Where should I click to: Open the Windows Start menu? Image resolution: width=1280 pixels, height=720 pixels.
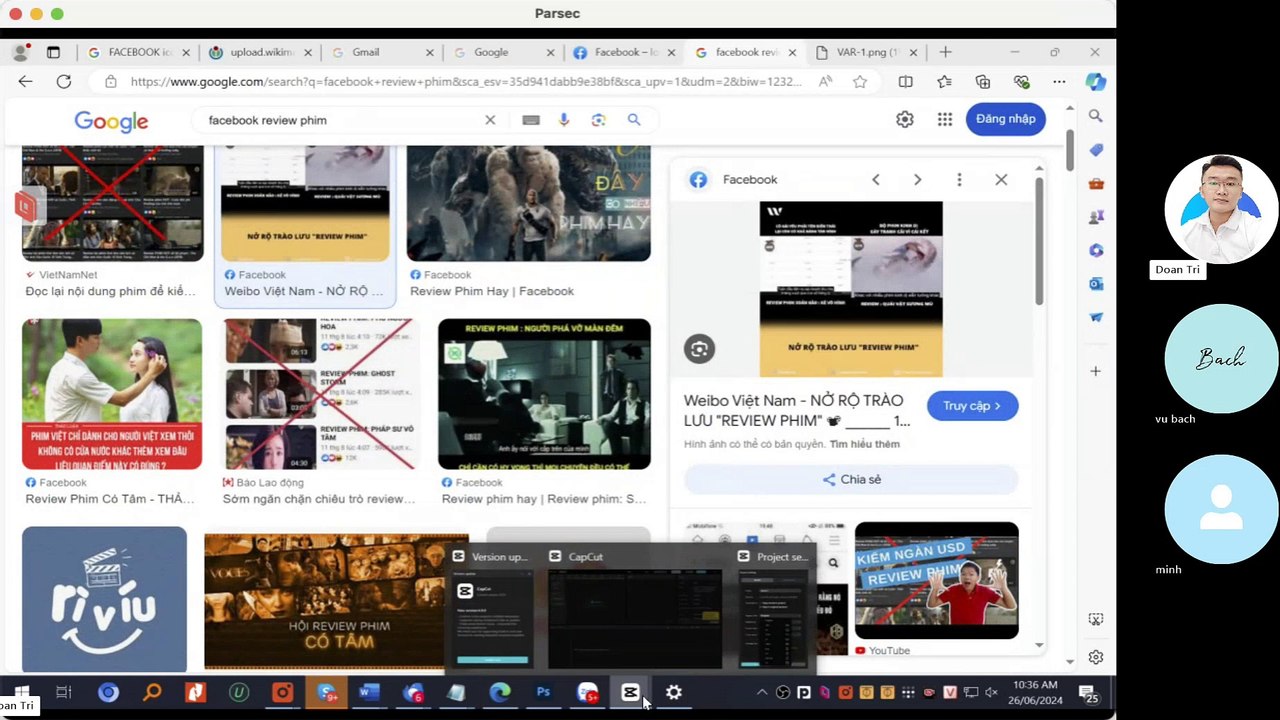tap(21, 692)
